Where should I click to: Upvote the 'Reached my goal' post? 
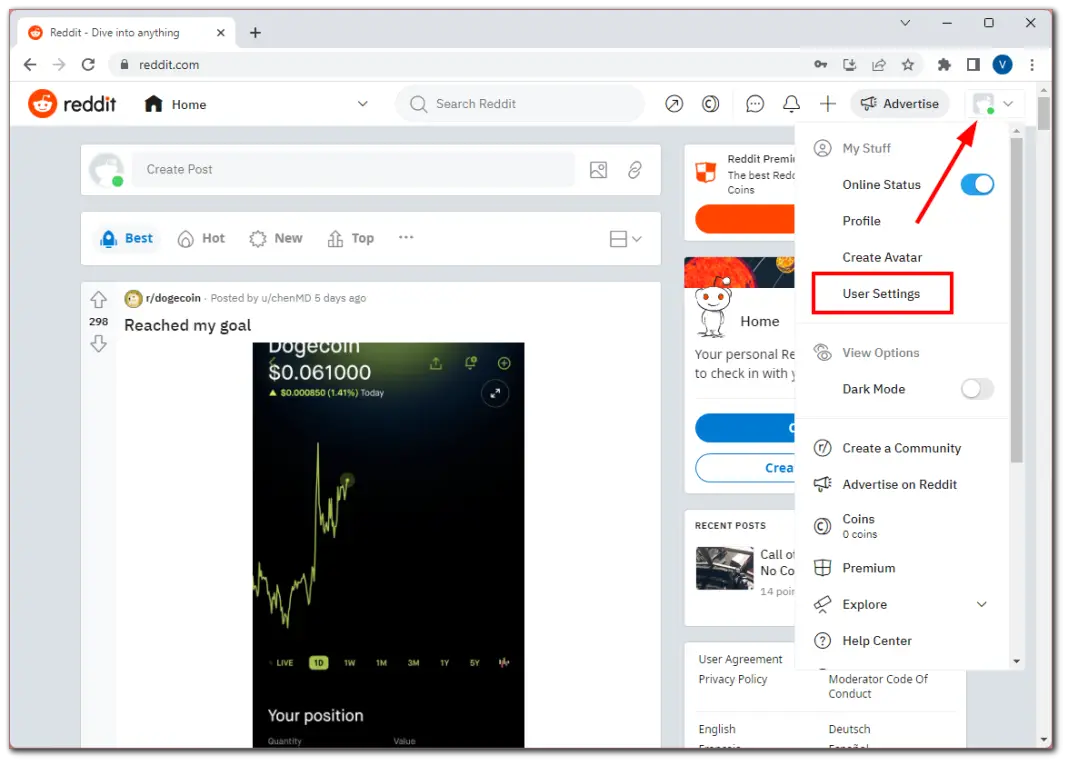pyautogui.click(x=98, y=299)
